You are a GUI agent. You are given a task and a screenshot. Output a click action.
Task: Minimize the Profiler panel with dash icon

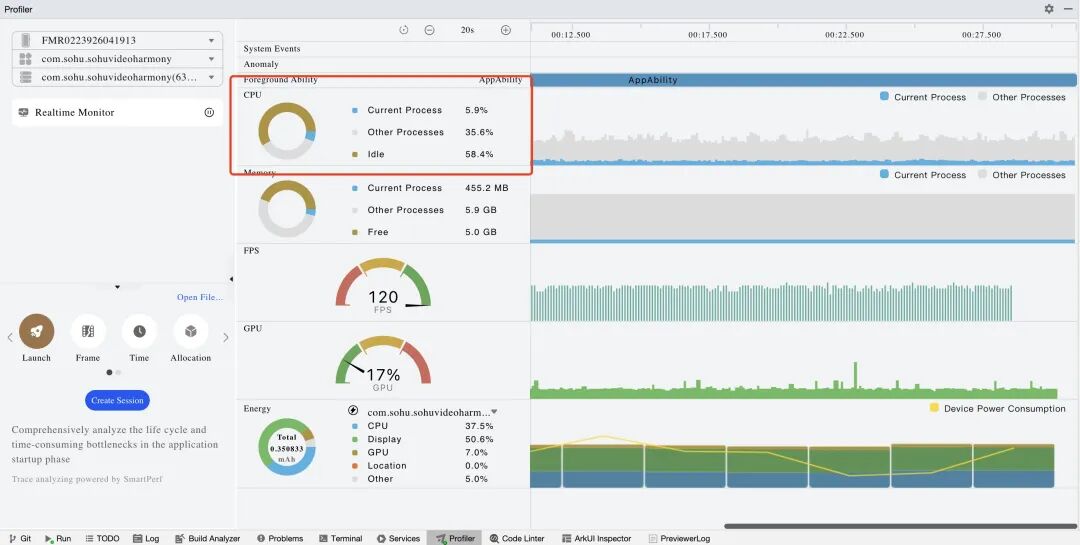click(x=1068, y=9)
